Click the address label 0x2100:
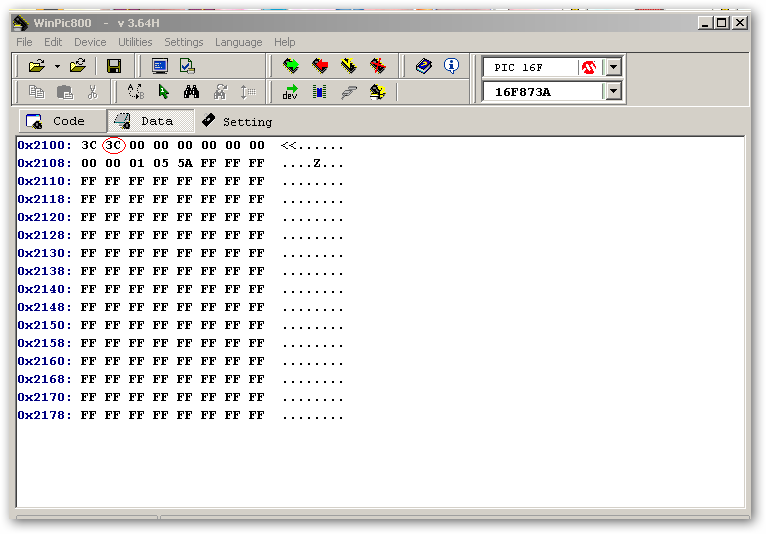 click(x=44, y=145)
